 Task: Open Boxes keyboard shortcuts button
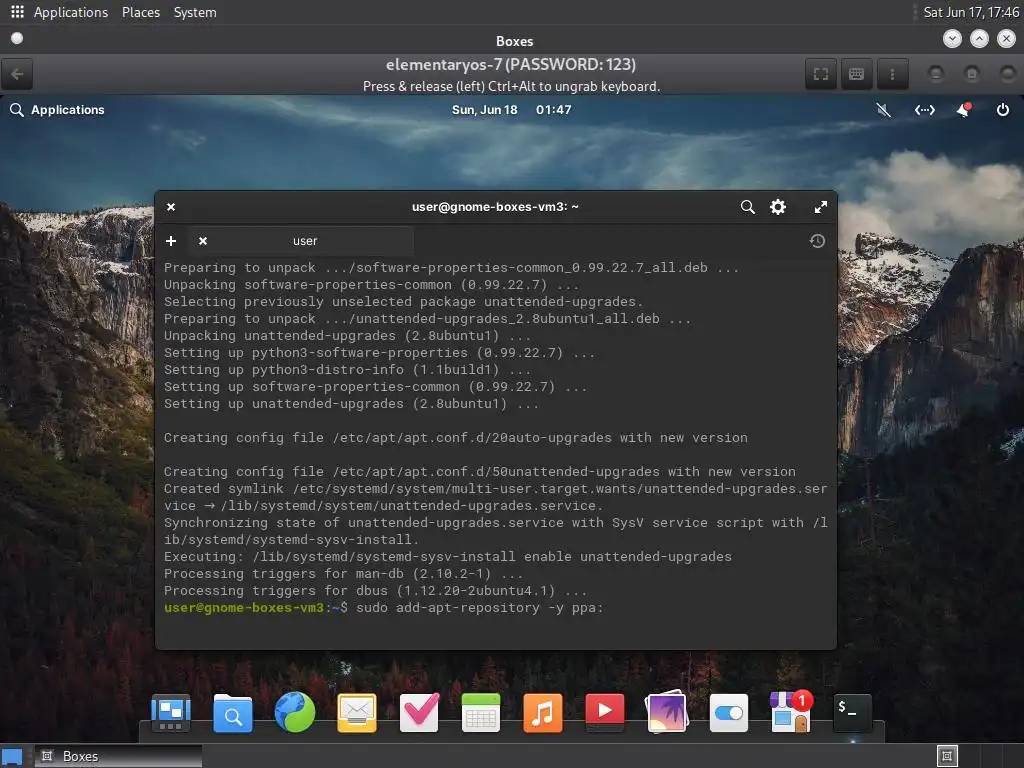click(856, 74)
